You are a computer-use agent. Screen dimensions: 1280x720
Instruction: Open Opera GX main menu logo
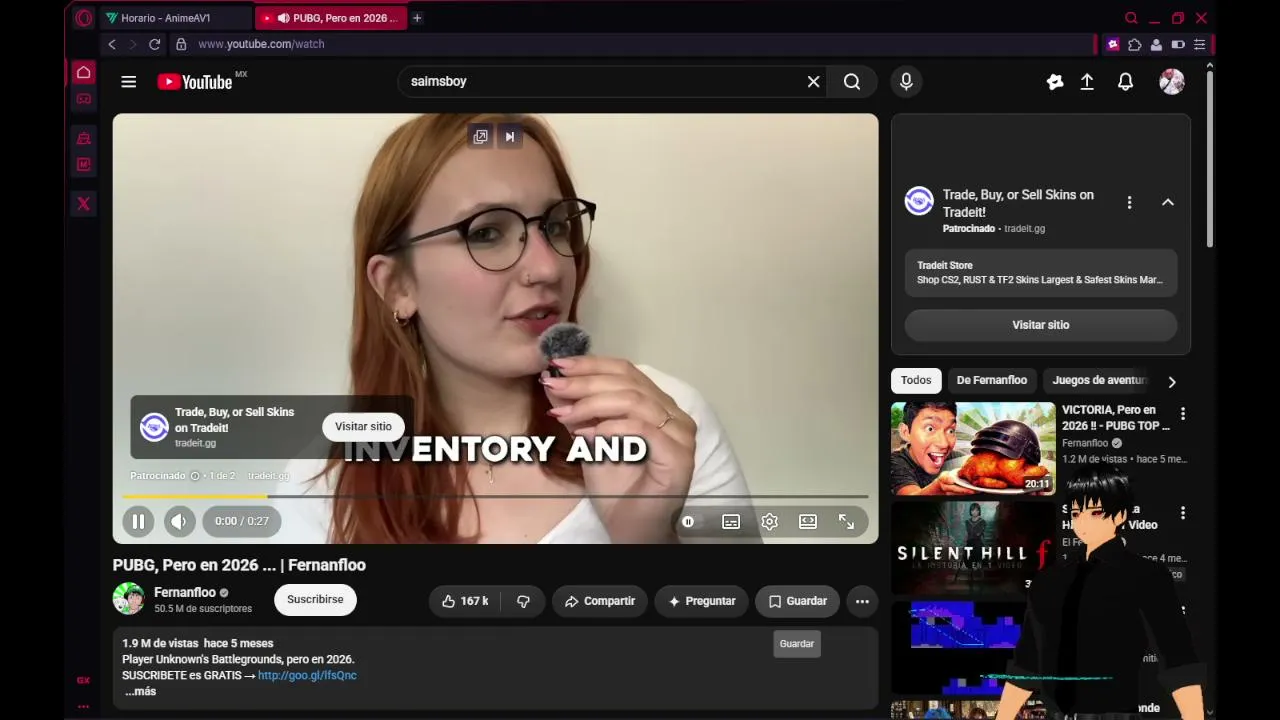coord(84,17)
